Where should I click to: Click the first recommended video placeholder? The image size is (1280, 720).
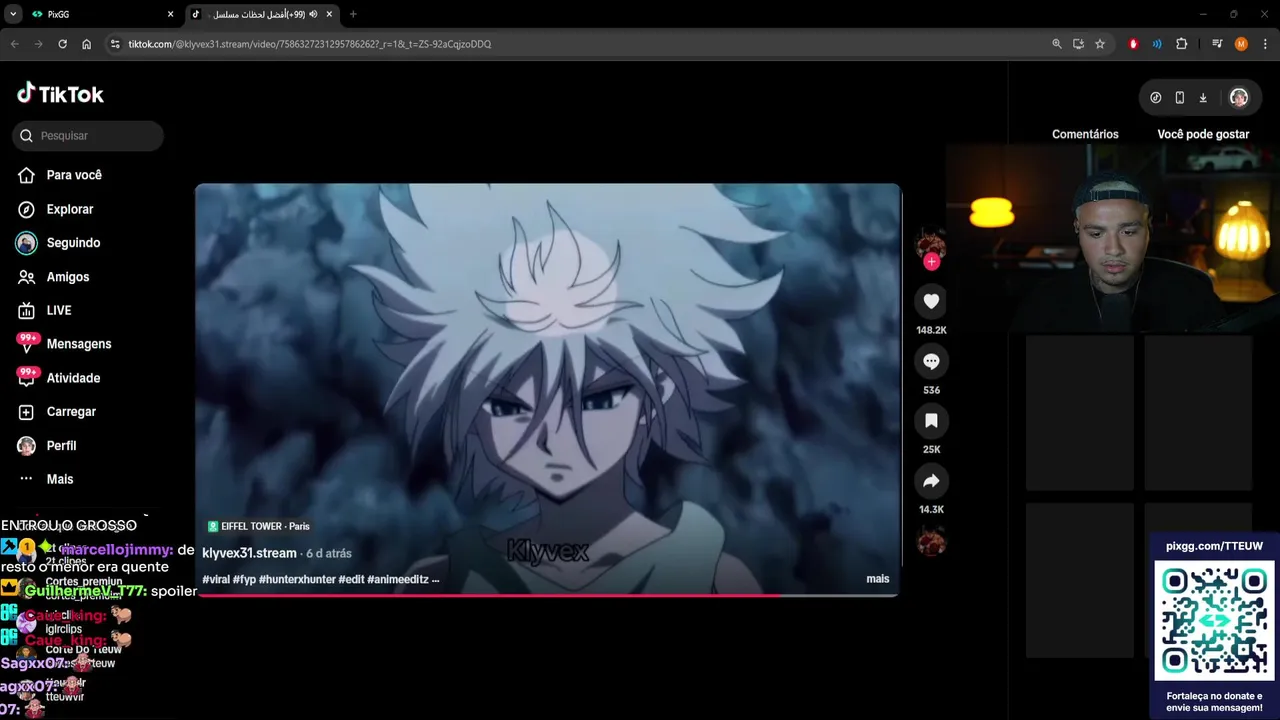tap(1080, 412)
